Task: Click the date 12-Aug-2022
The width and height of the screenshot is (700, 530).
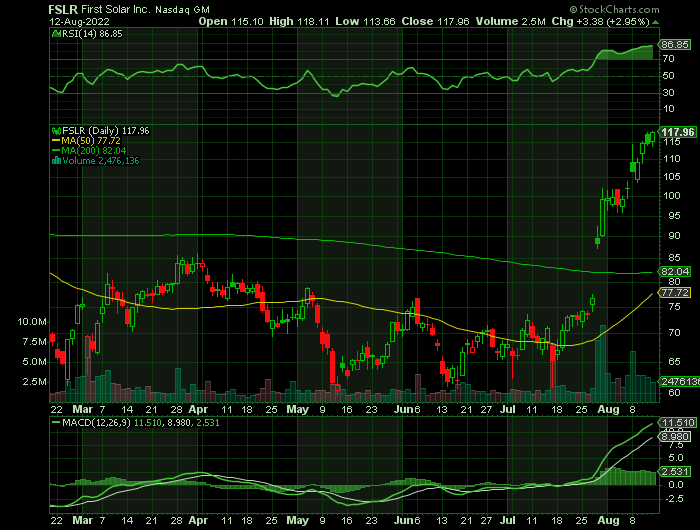Action: 79,21
